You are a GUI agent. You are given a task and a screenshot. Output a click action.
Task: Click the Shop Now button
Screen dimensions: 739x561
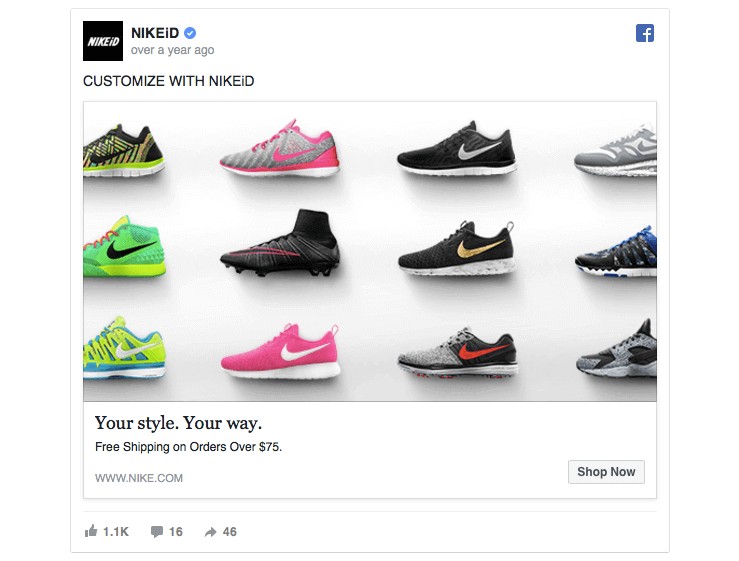[x=606, y=472]
